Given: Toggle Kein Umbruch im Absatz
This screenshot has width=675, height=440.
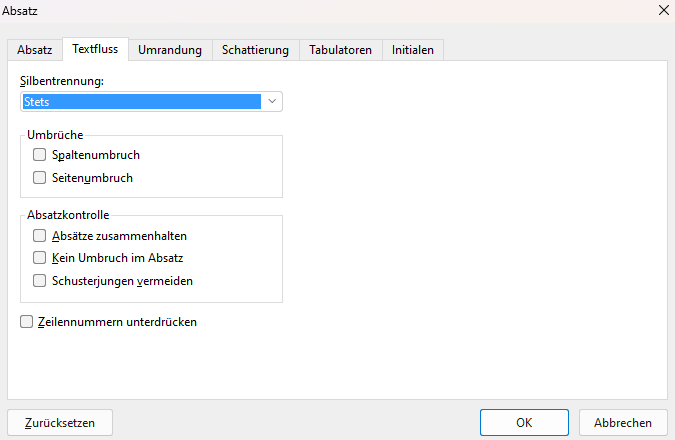Looking at the screenshot, I should 40,258.
